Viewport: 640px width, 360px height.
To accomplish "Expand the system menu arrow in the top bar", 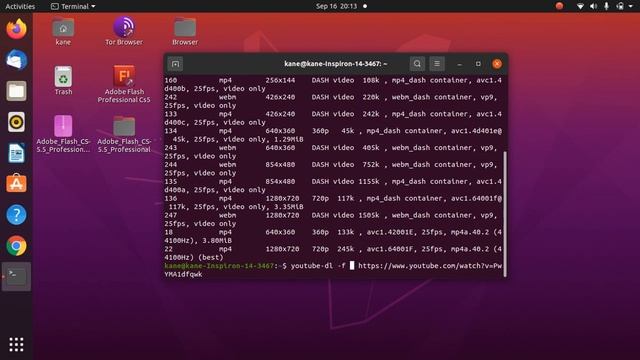I will tap(631, 7).
